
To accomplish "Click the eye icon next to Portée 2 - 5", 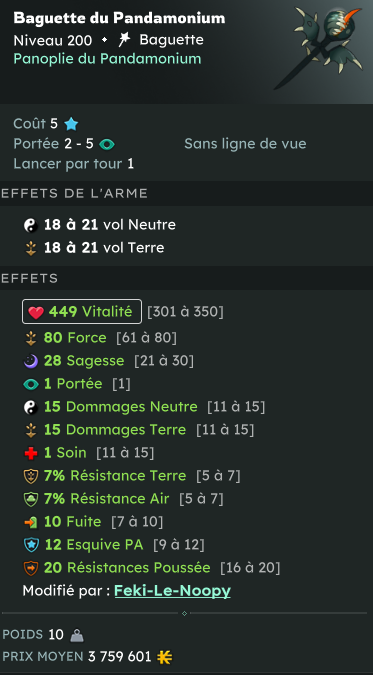I will point(106,144).
